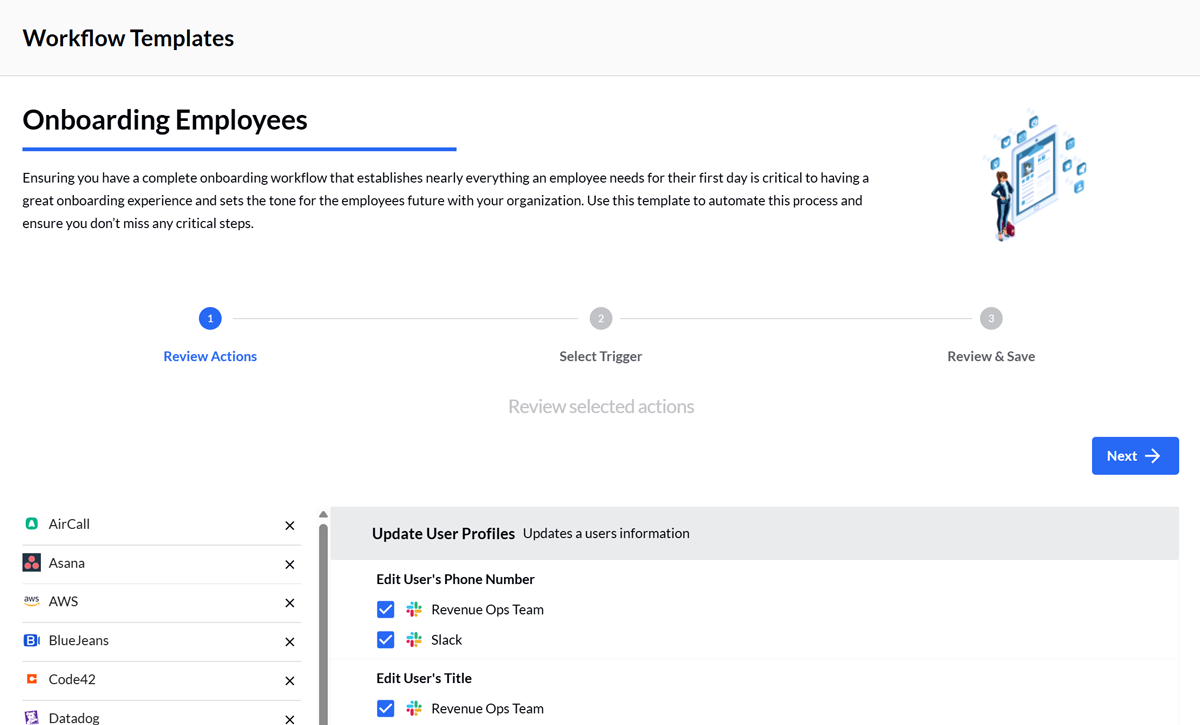Click the AirCall app icon

click(31, 524)
